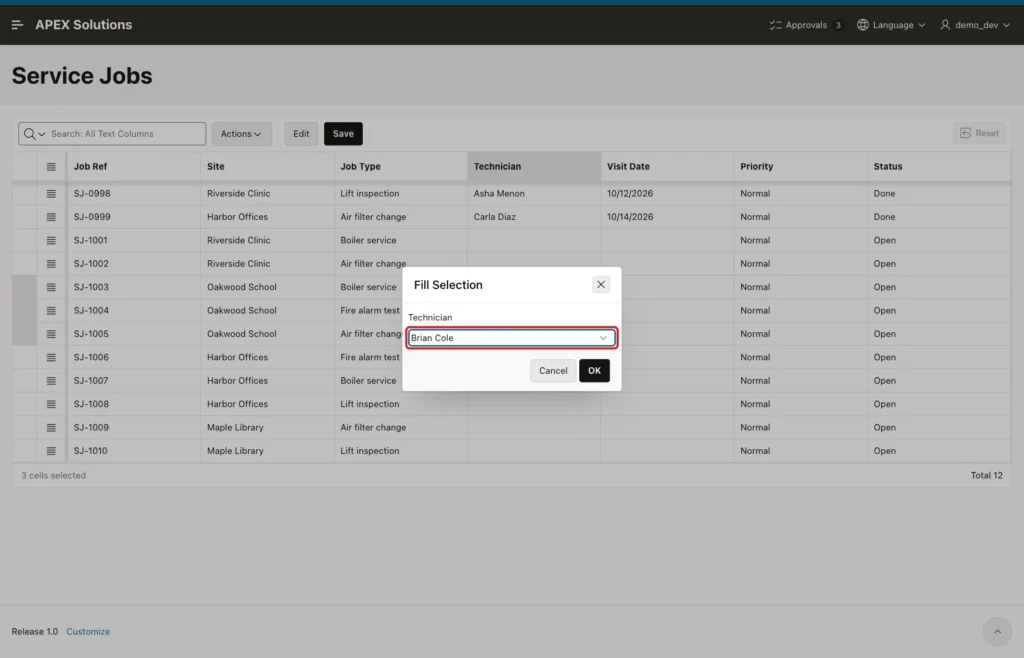1024x658 pixels.
Task: Open the row actions menu for SJ-1001
Action: [x=51, y=240]
